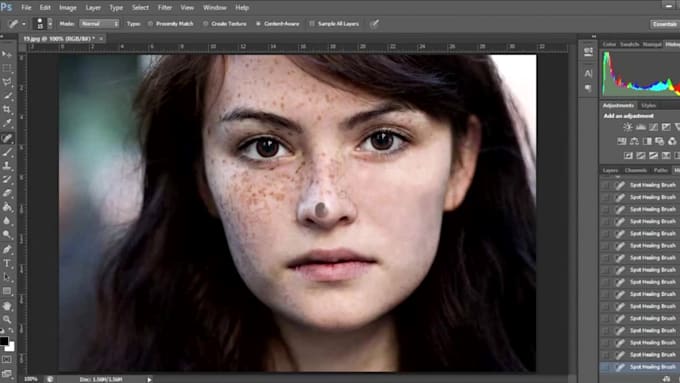Select the Move tool
The height and width of the screenshot is (383, 680).
click(x=7, y=54)
